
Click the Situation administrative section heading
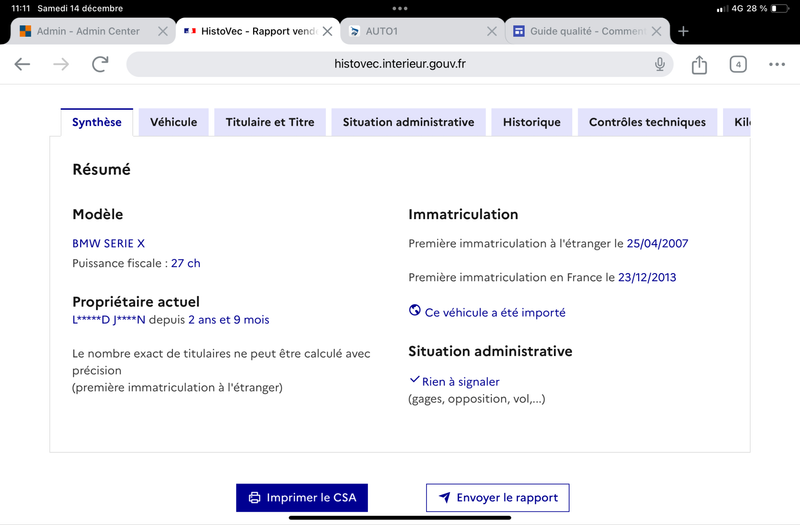(490, 351)
